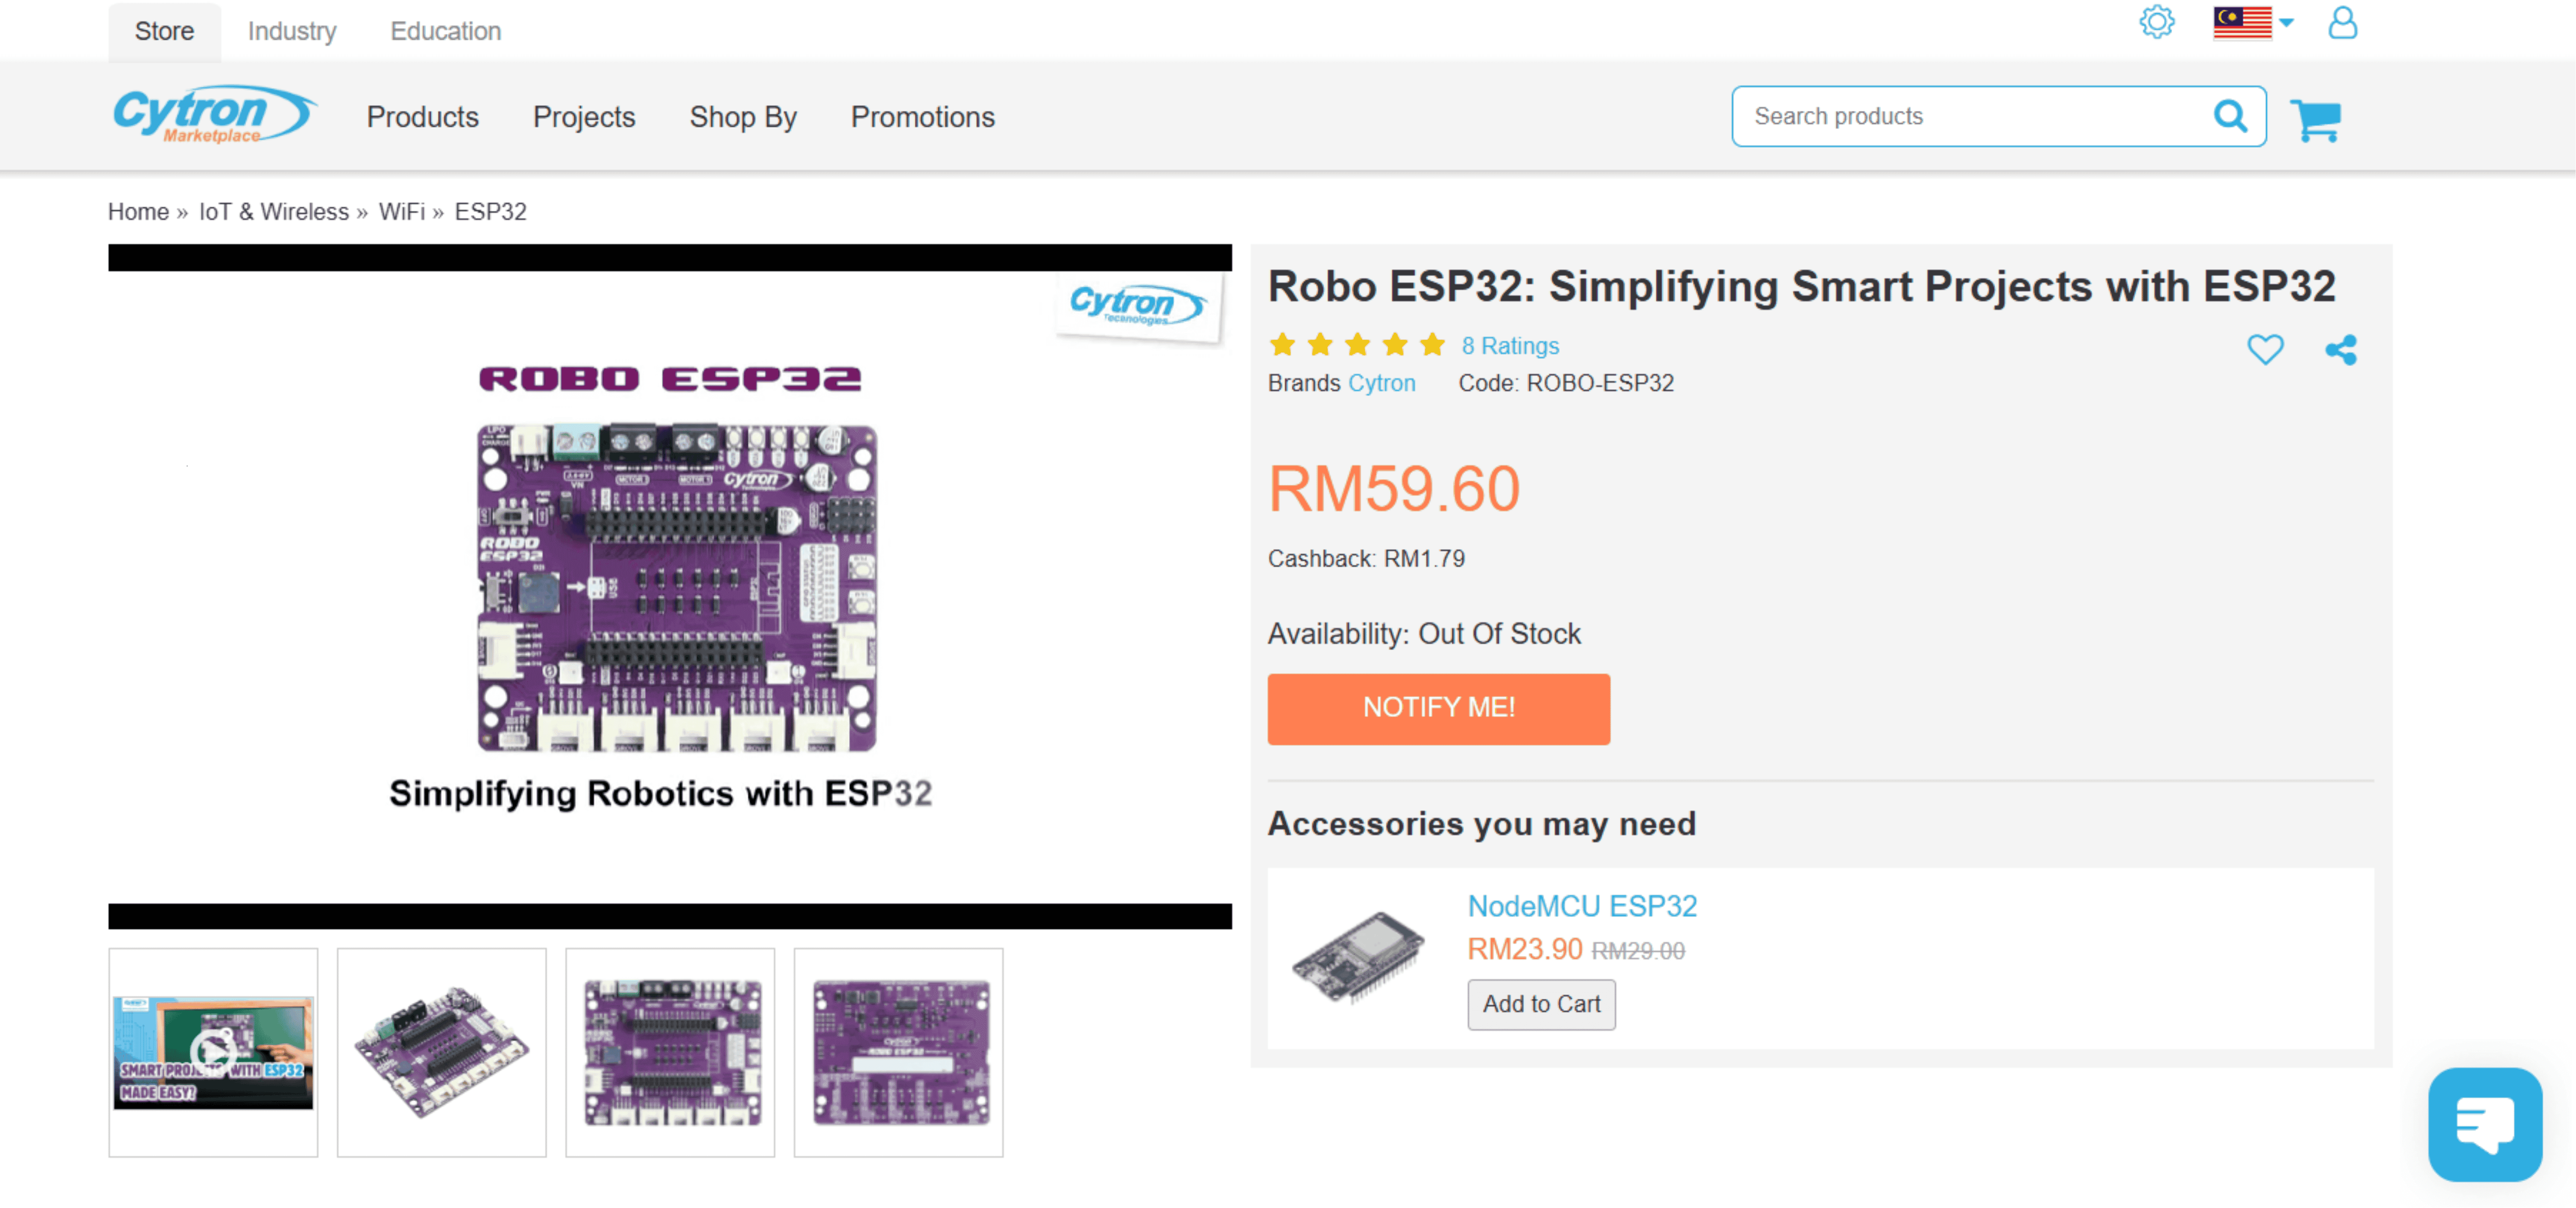This screenshot has width=2576, height=1208.
Task: Select the board bottom-view thumbnail
Action: pos(898,1052)
